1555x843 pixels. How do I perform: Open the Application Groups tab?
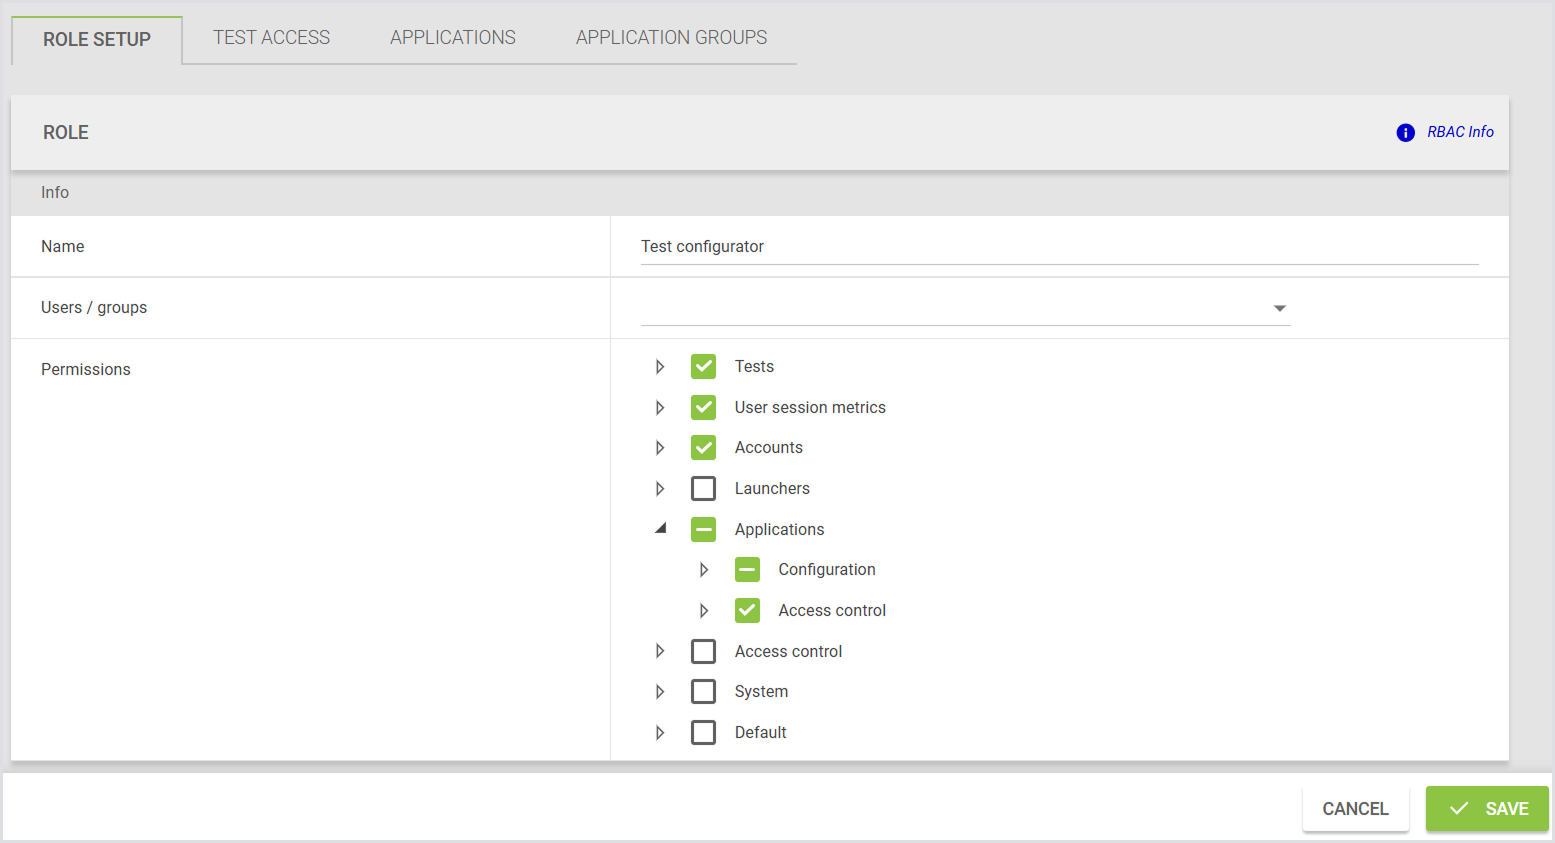tap(671, 38)
